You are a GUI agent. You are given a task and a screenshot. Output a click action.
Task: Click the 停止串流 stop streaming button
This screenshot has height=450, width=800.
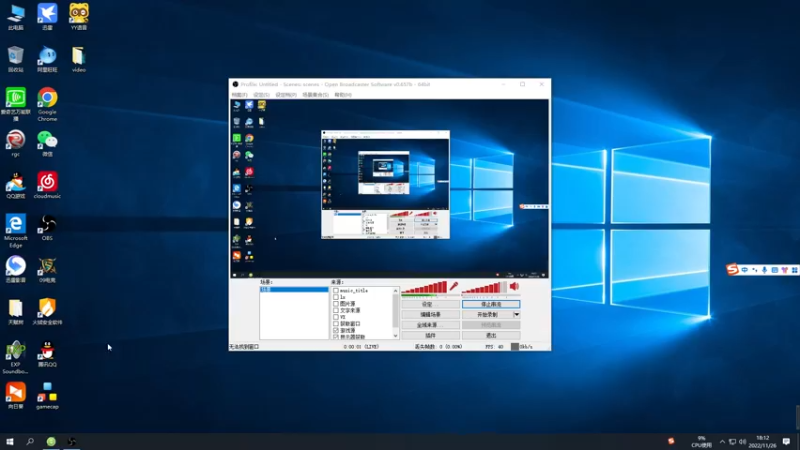coord(491,304)
